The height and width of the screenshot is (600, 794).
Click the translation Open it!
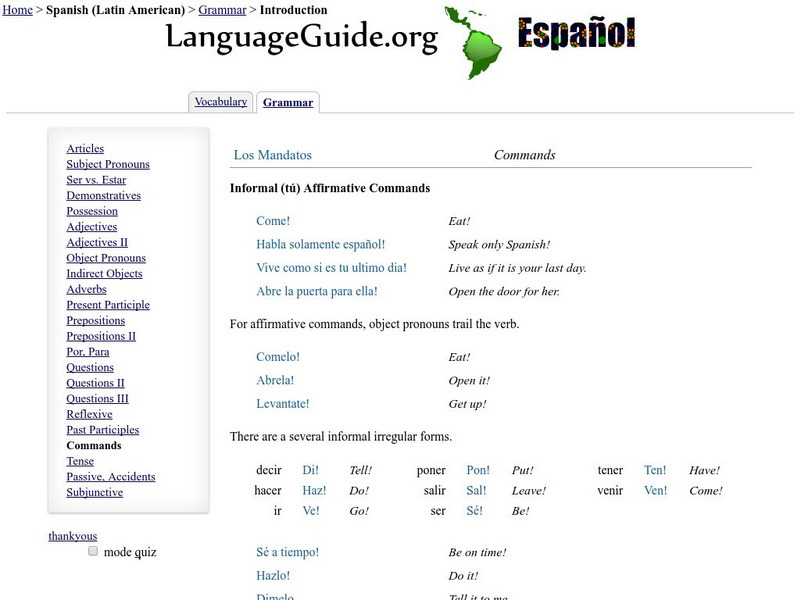469,381
